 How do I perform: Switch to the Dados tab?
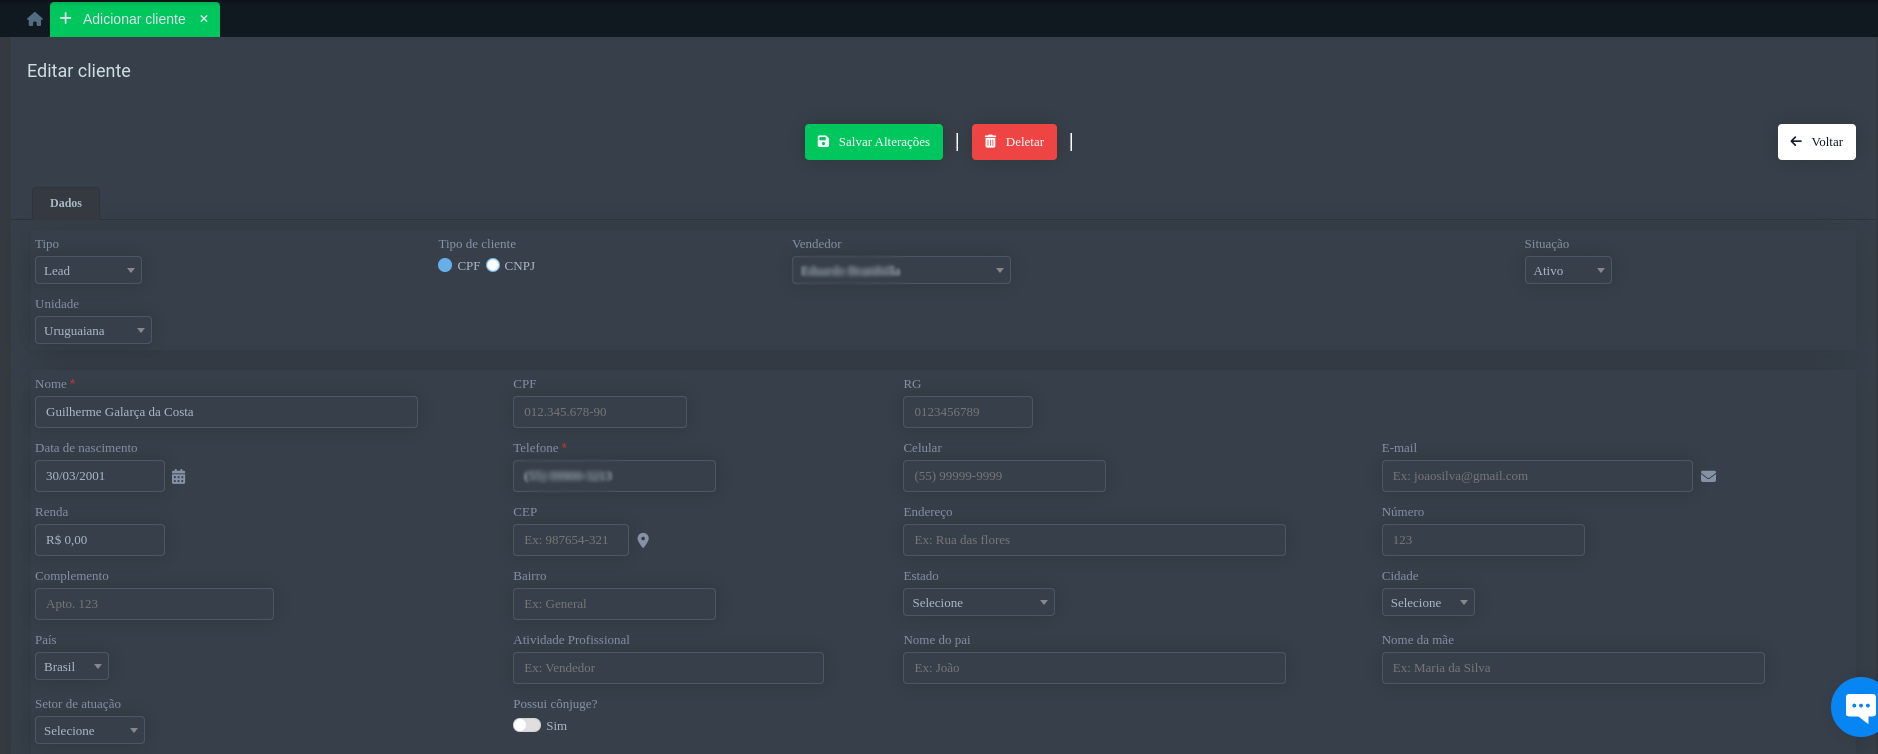pyautogui.click(x=66, y=203)
